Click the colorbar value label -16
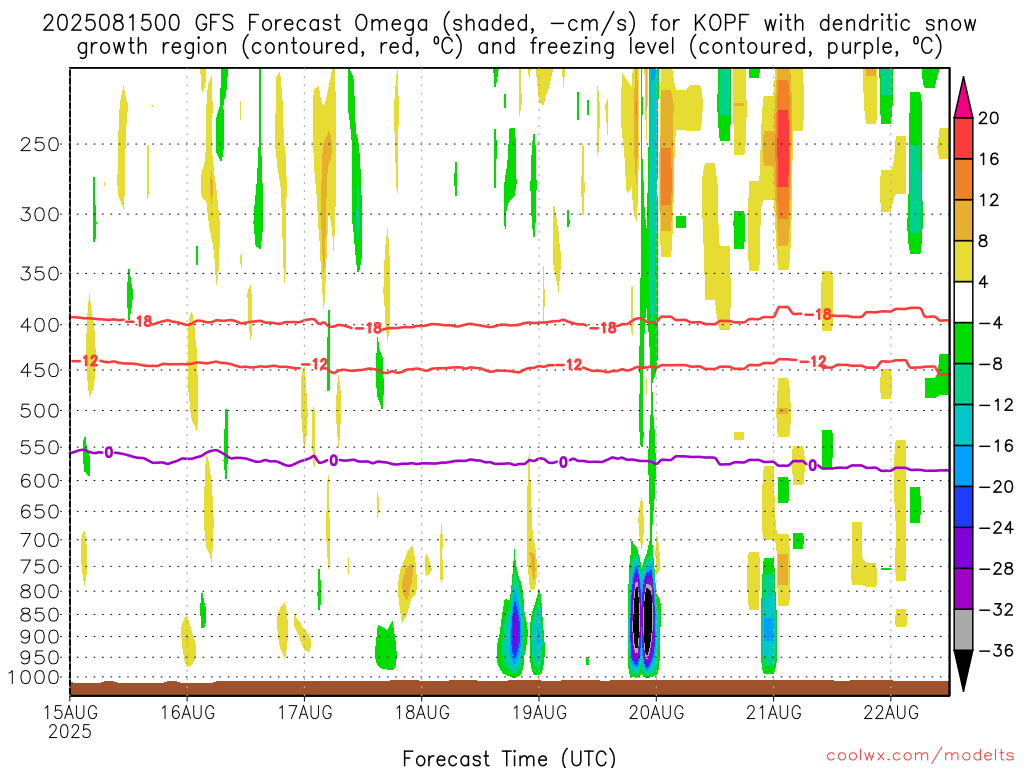1024x768 pixels. 995,446
